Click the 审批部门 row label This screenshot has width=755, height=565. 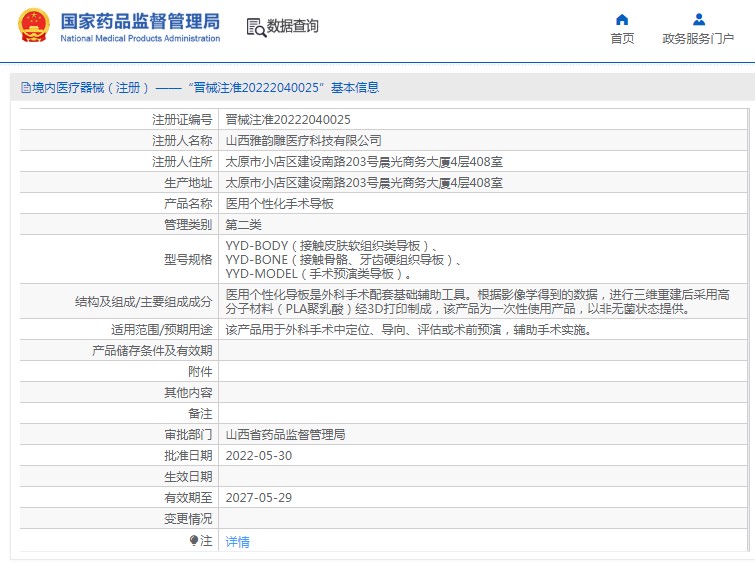[188, 435]
